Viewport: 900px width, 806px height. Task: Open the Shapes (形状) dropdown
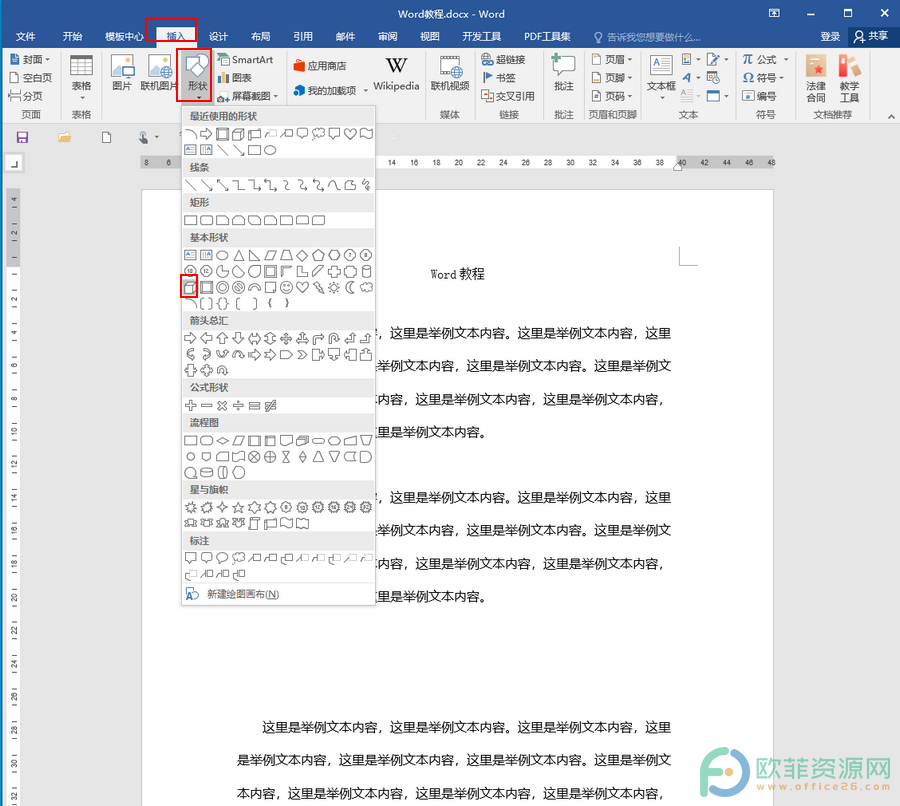(x=197, y=77)
